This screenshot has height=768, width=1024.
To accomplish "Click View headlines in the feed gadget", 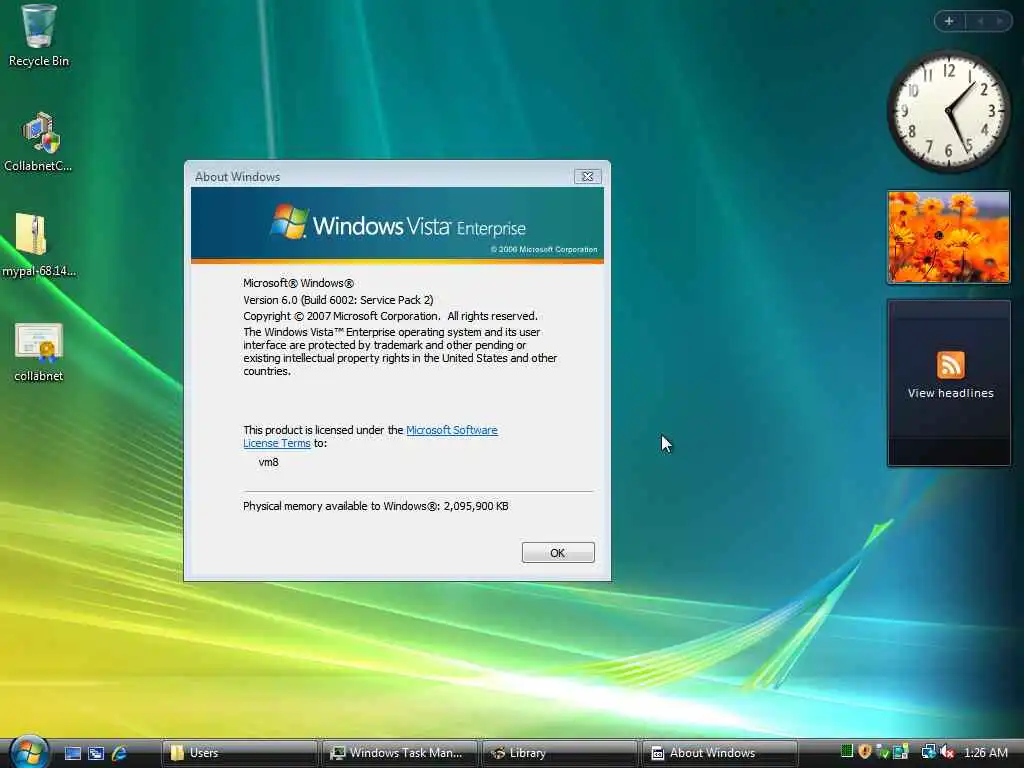I will pos(950,393).
